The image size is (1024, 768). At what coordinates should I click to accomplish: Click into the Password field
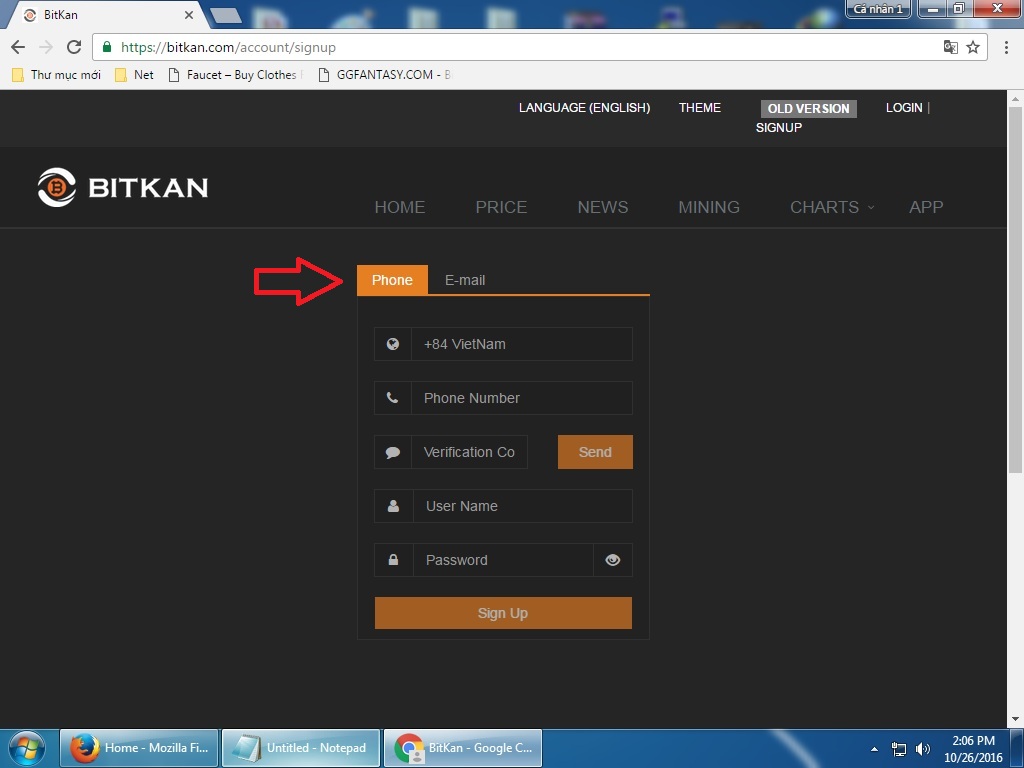(x=503, y=560)
